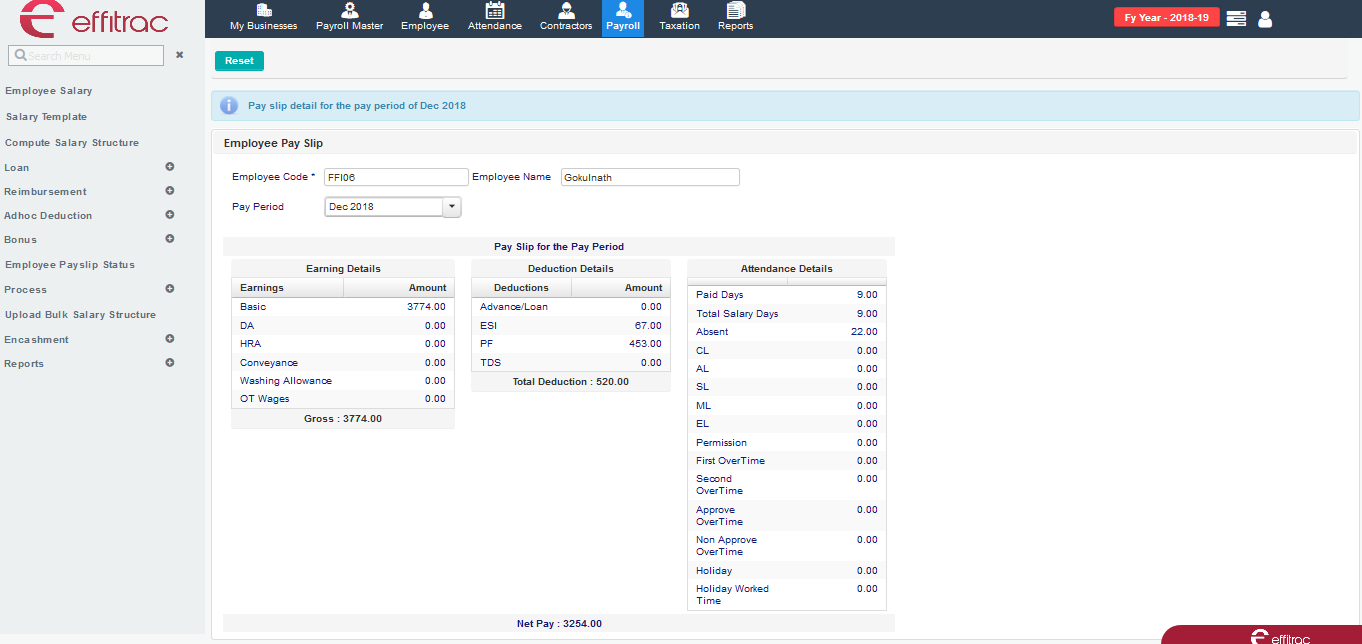Select the Payroll tab in top navigation
Screen dimensions: 1362x644
[623, 18]
